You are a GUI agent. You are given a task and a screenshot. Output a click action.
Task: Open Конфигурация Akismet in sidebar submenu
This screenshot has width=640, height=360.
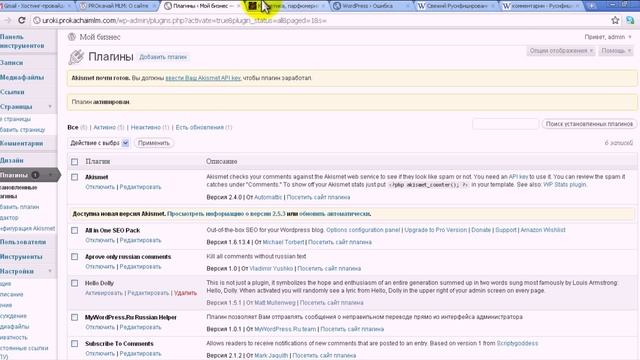coord(28,229)
